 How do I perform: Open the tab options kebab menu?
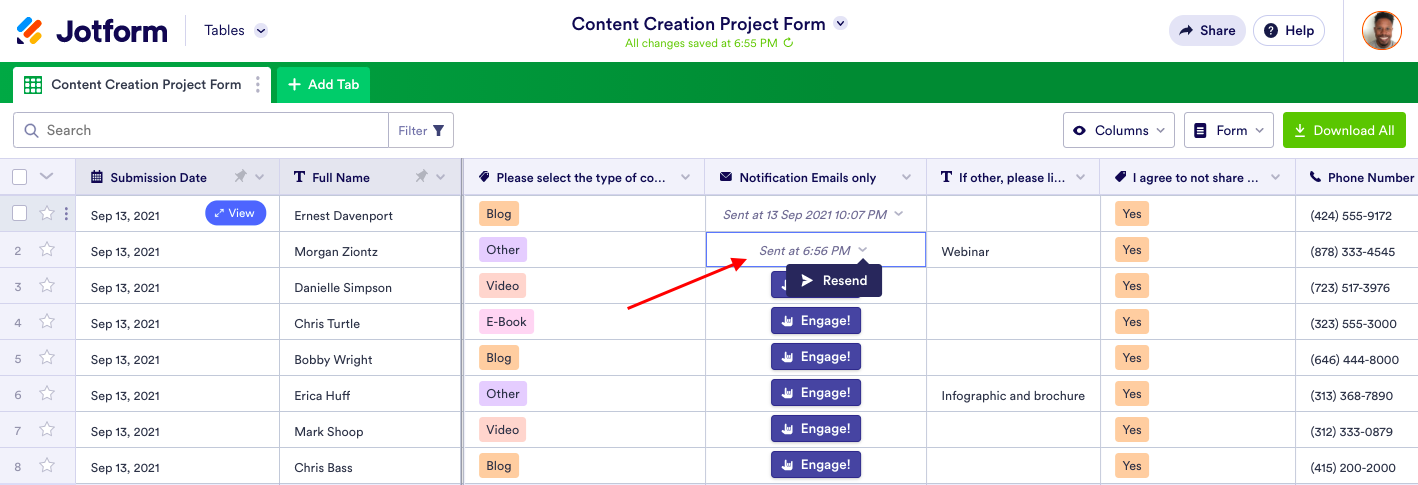pos(258,85)
